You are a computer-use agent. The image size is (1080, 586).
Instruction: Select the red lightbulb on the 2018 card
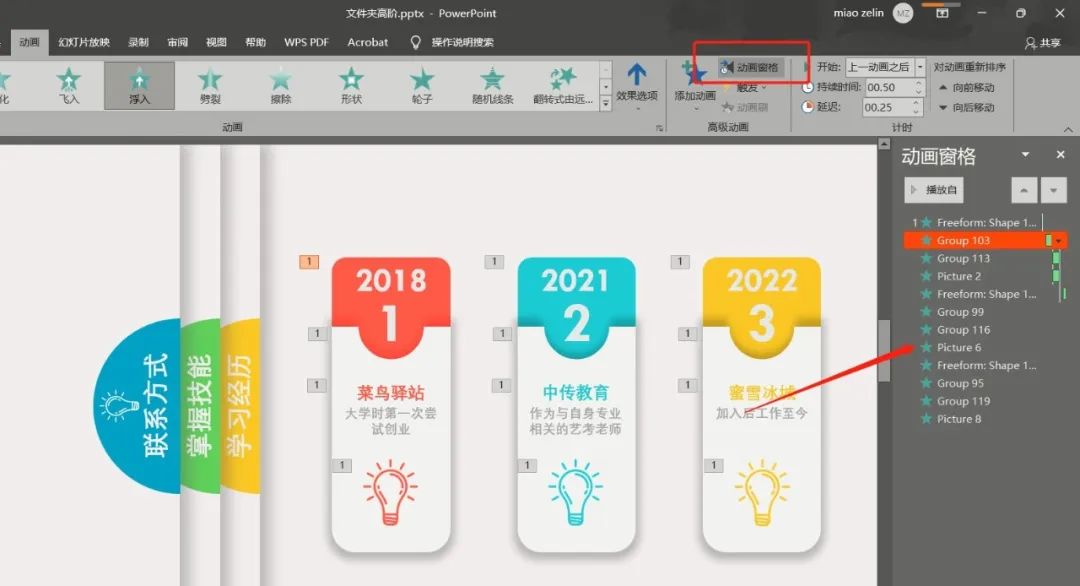[390, 492]
